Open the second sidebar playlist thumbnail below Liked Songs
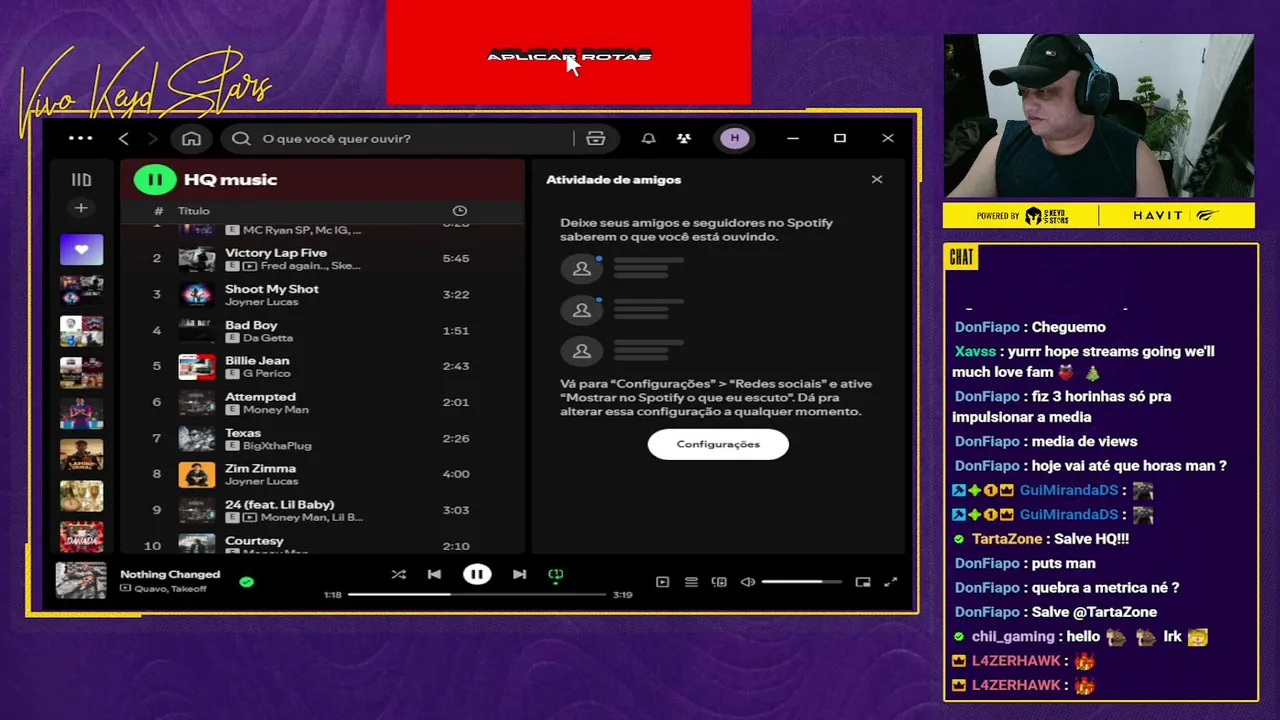The width and height of the screenshot is (1280, 720). coord(81,331)
